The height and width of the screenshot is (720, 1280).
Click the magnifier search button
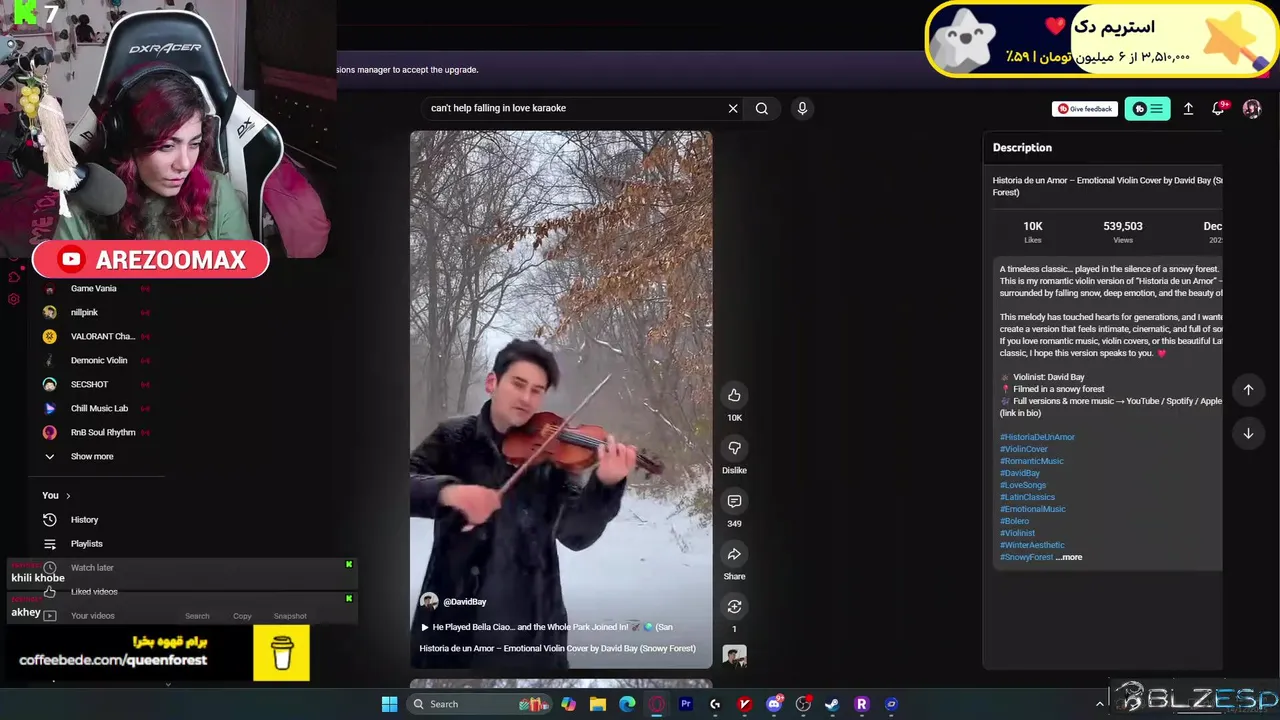(x=762, y=108)
